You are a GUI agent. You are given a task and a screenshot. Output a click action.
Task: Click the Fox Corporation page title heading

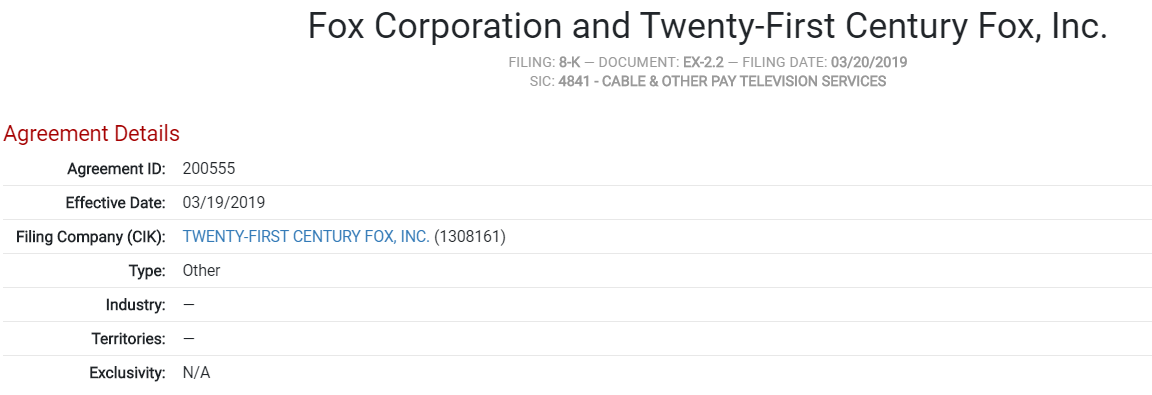click(707, 27)
